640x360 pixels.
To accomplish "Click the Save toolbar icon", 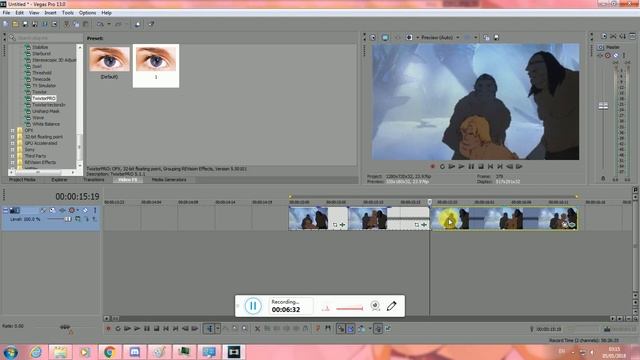I will (25, 24).
